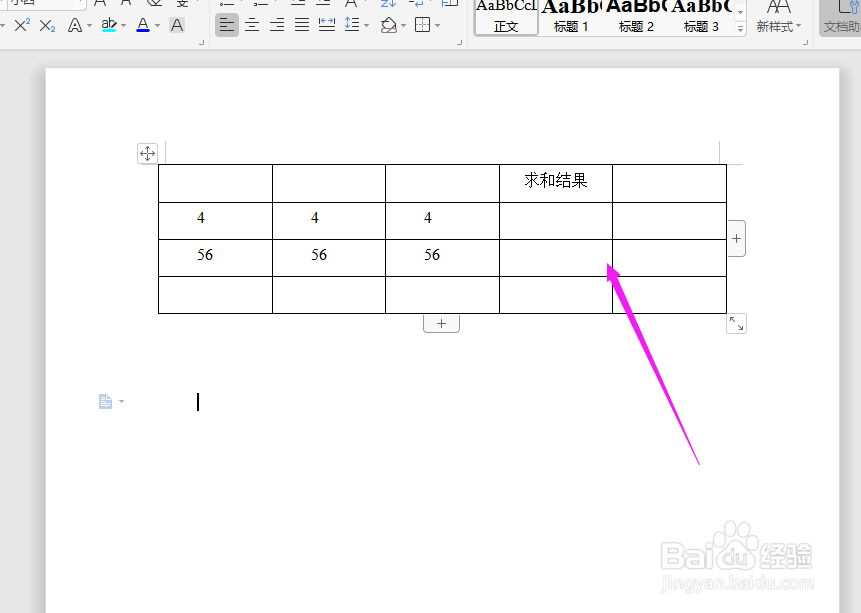Image resolution: width=861 pixels, height=613 pixels.
Task: Click the plus button below the table
Action: pos(441,322)
